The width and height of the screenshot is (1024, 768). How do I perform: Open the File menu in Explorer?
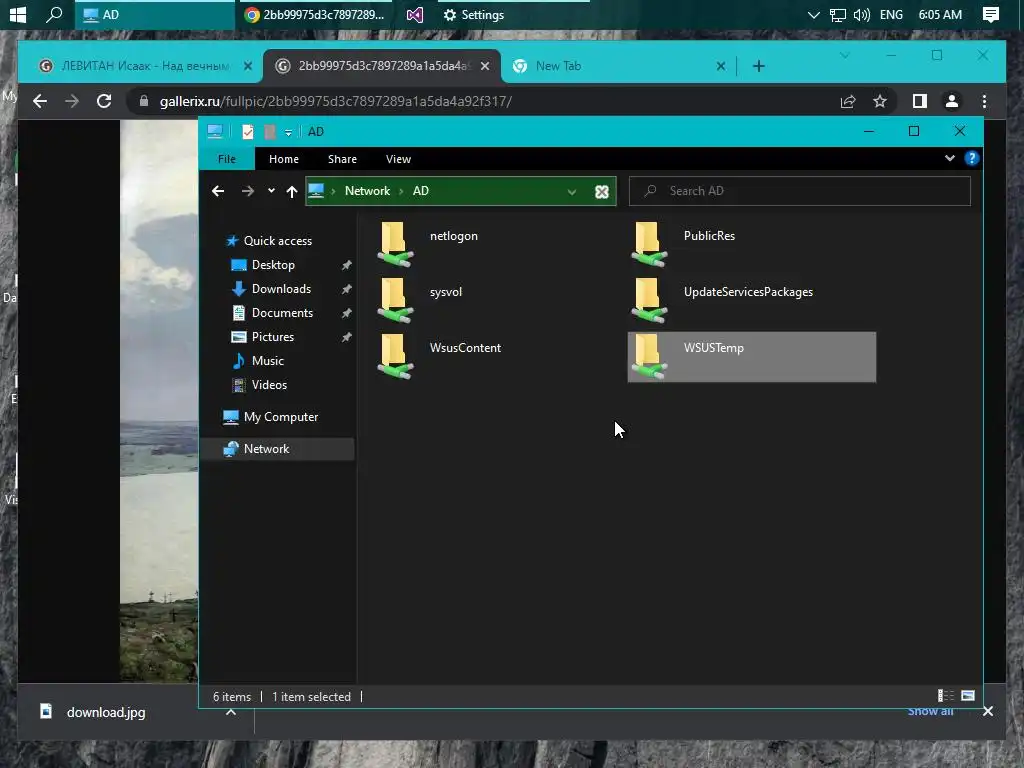[227, 159]
